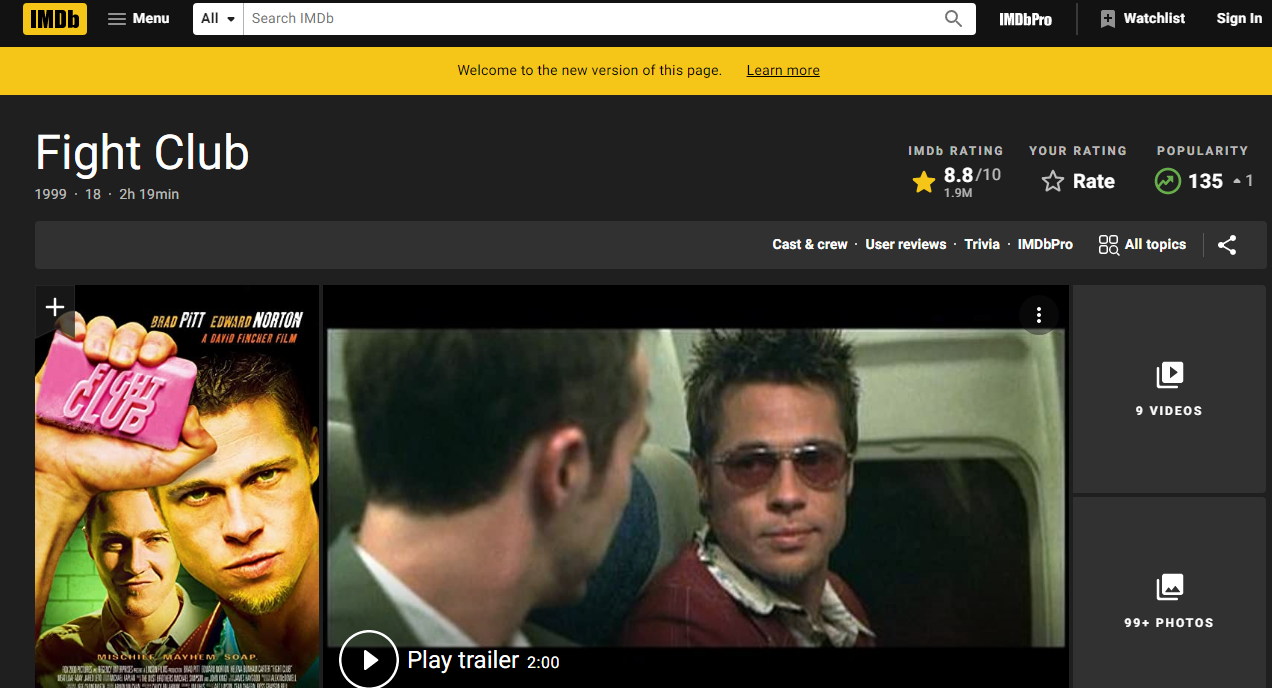Open the 9 Videos tile

coord(1169,389)
